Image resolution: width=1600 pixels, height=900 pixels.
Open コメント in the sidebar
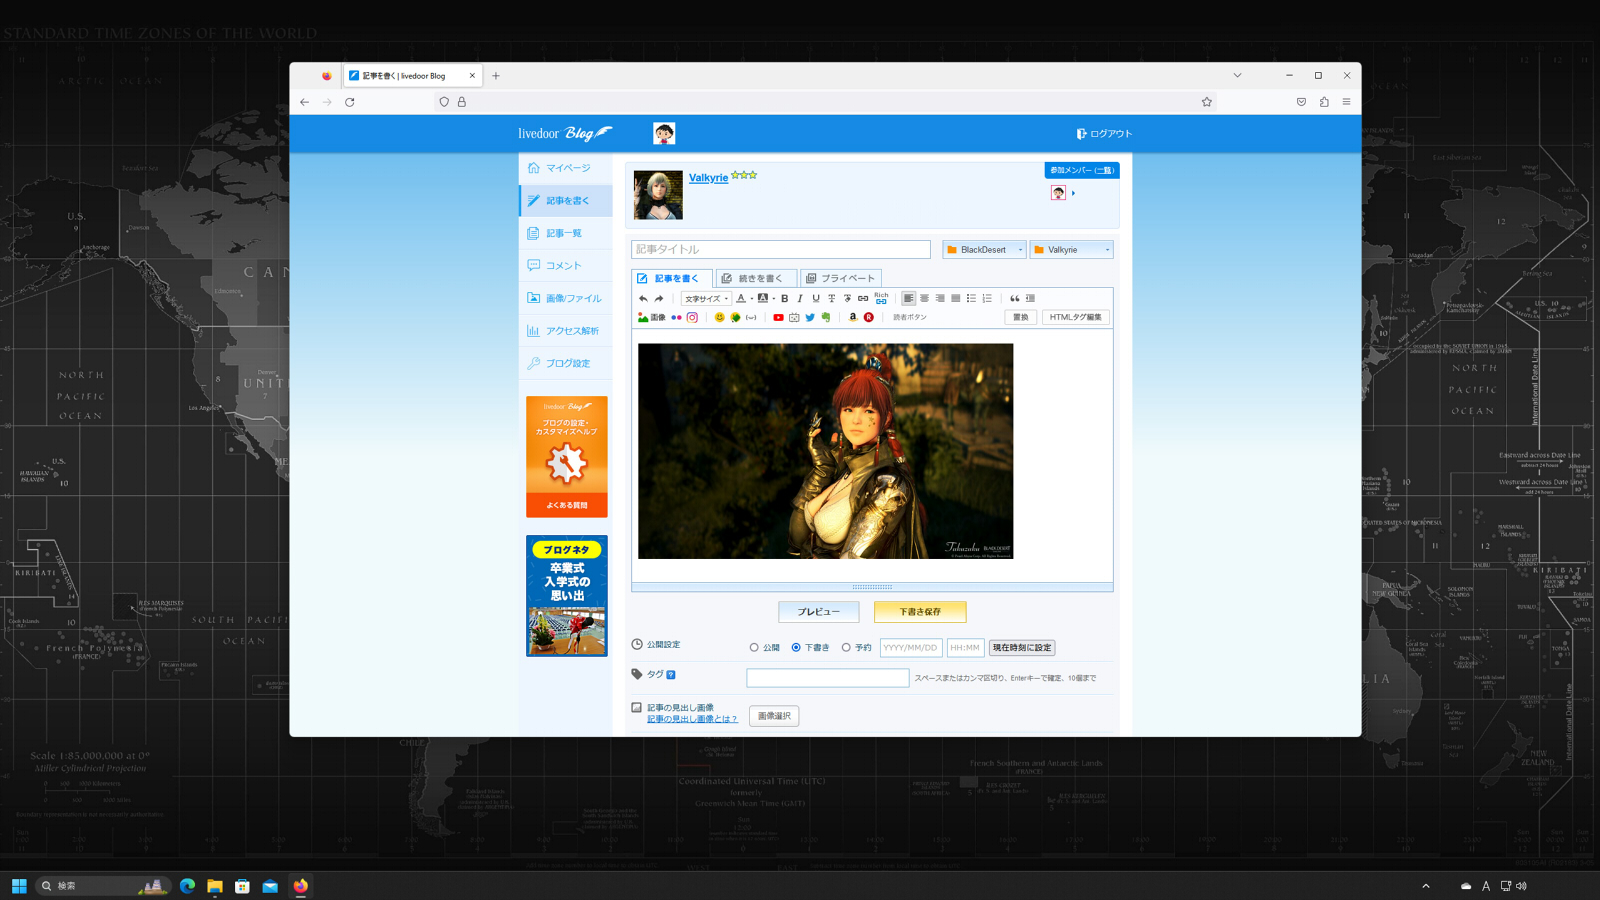pos(566,265)
